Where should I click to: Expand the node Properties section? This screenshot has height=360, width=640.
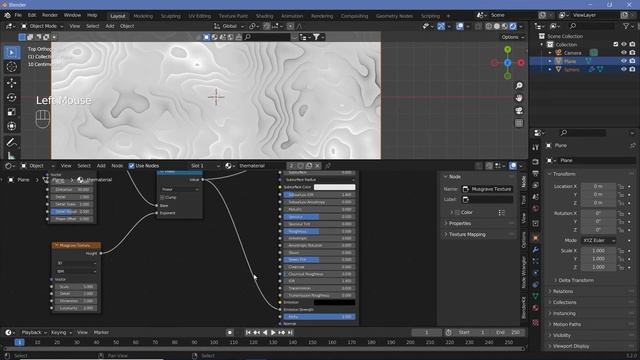pyautogui.click(x=460, y=224)
